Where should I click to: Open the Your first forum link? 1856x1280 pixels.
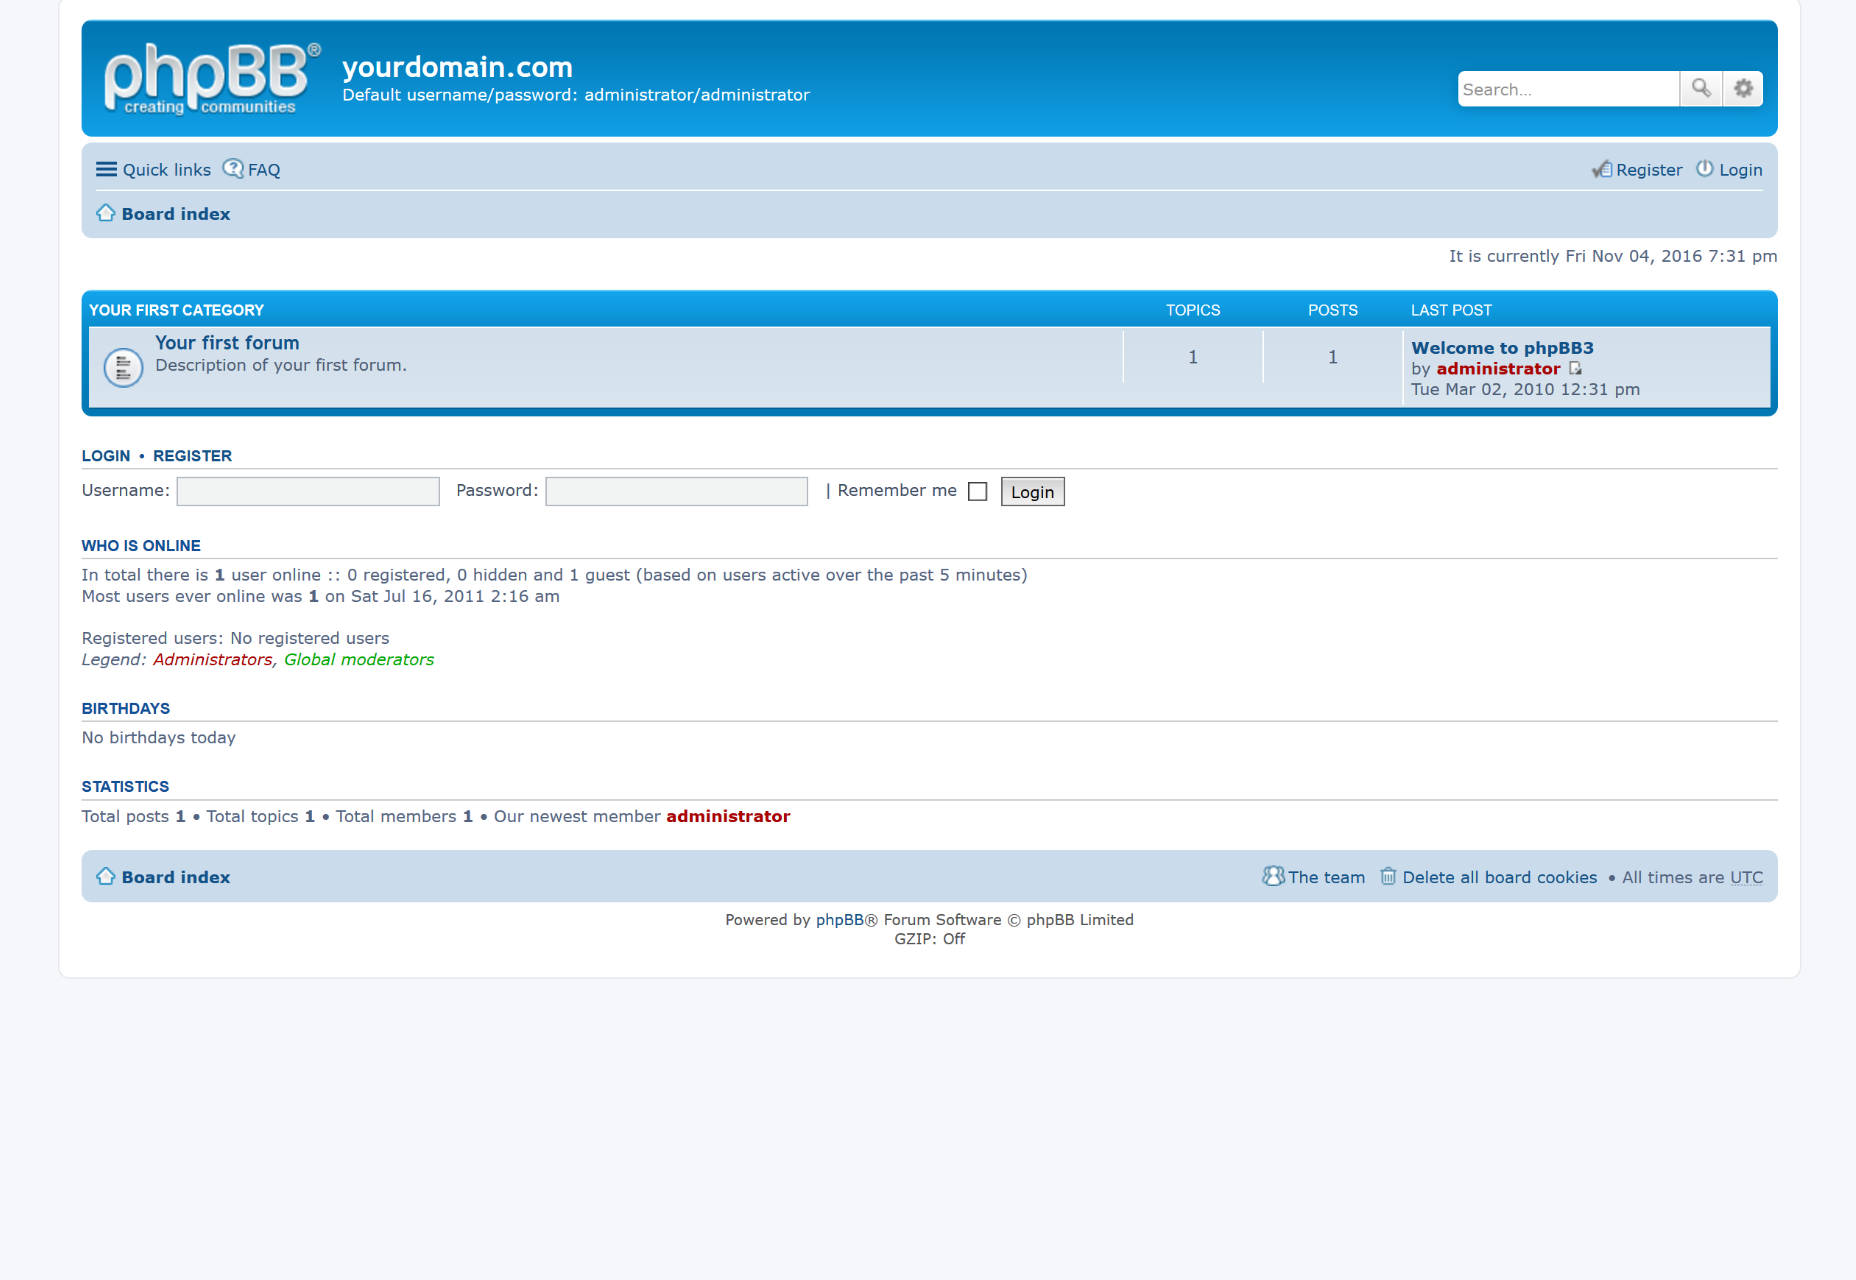pos(227,342)
